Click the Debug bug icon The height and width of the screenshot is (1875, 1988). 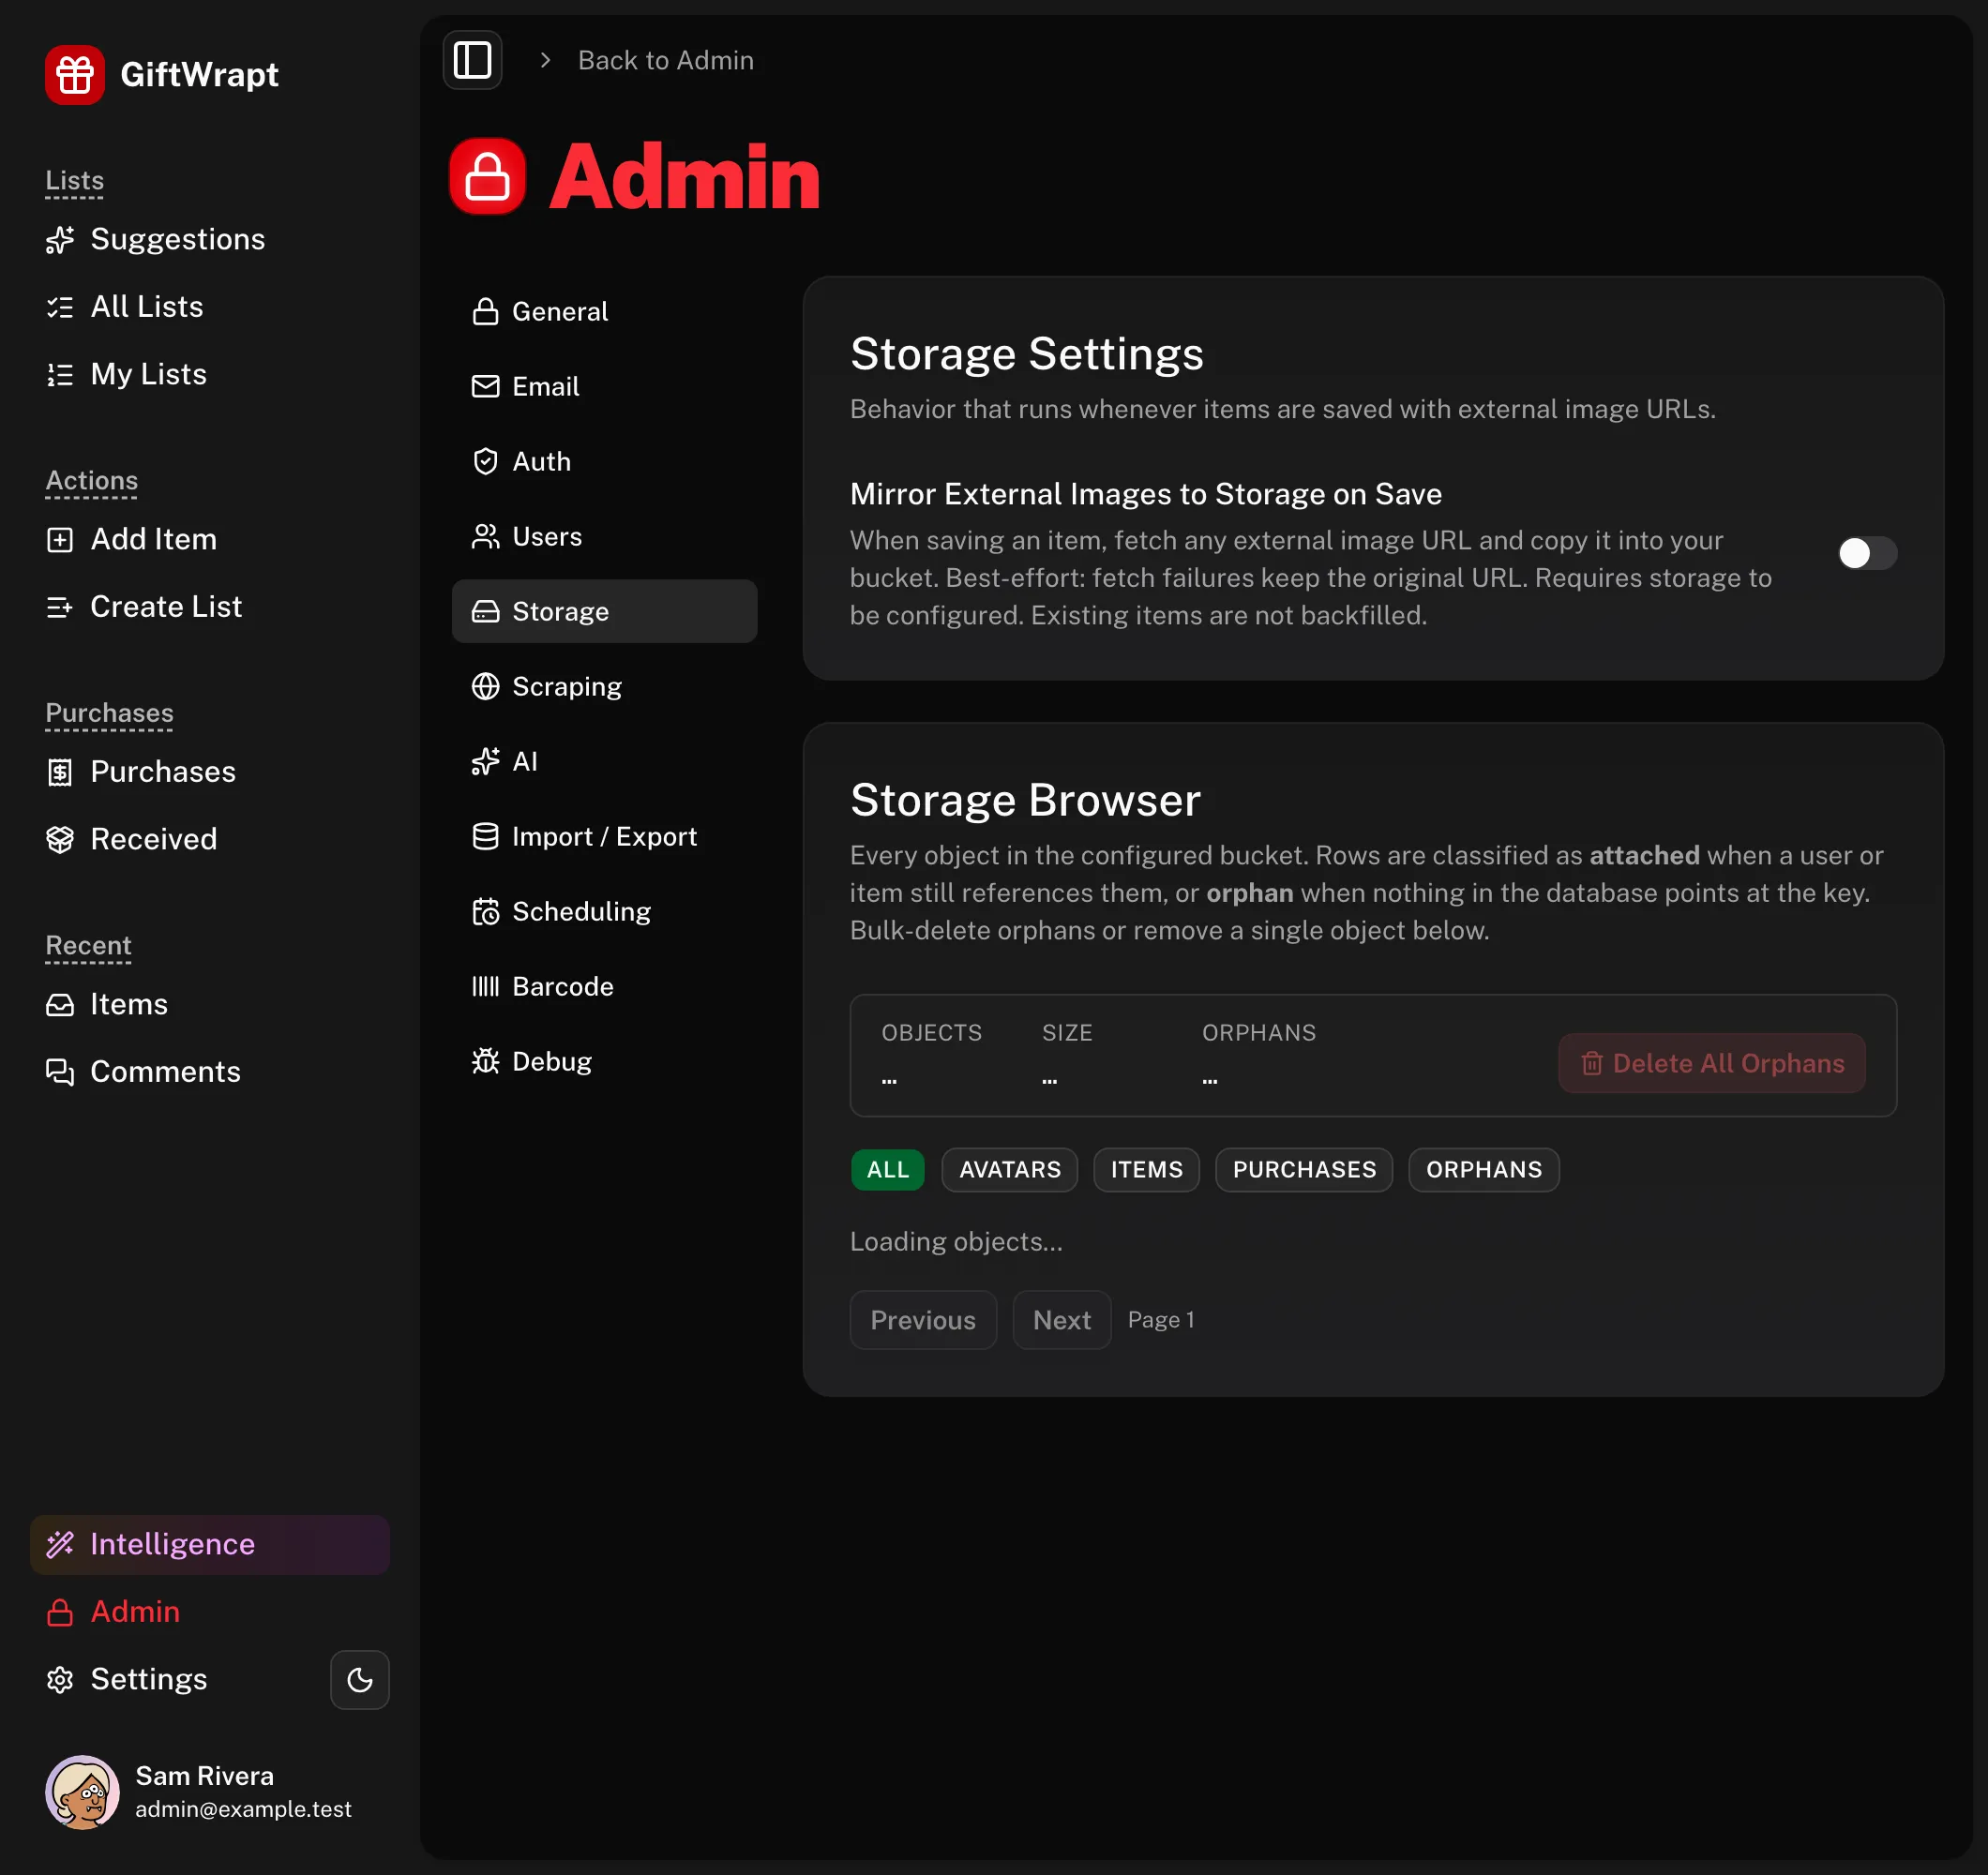coord(485,1061)
